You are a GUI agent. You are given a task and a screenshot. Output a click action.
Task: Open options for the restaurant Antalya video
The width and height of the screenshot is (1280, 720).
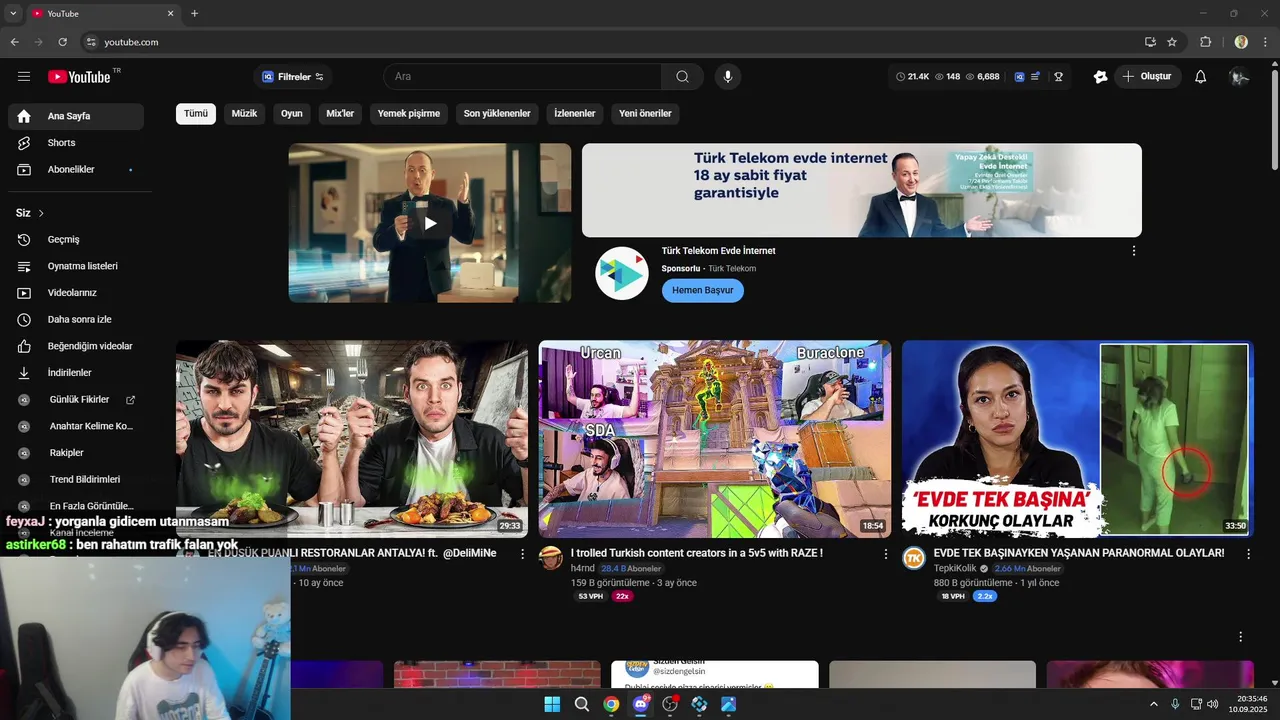pyautogui.click(x=522, y=553)
